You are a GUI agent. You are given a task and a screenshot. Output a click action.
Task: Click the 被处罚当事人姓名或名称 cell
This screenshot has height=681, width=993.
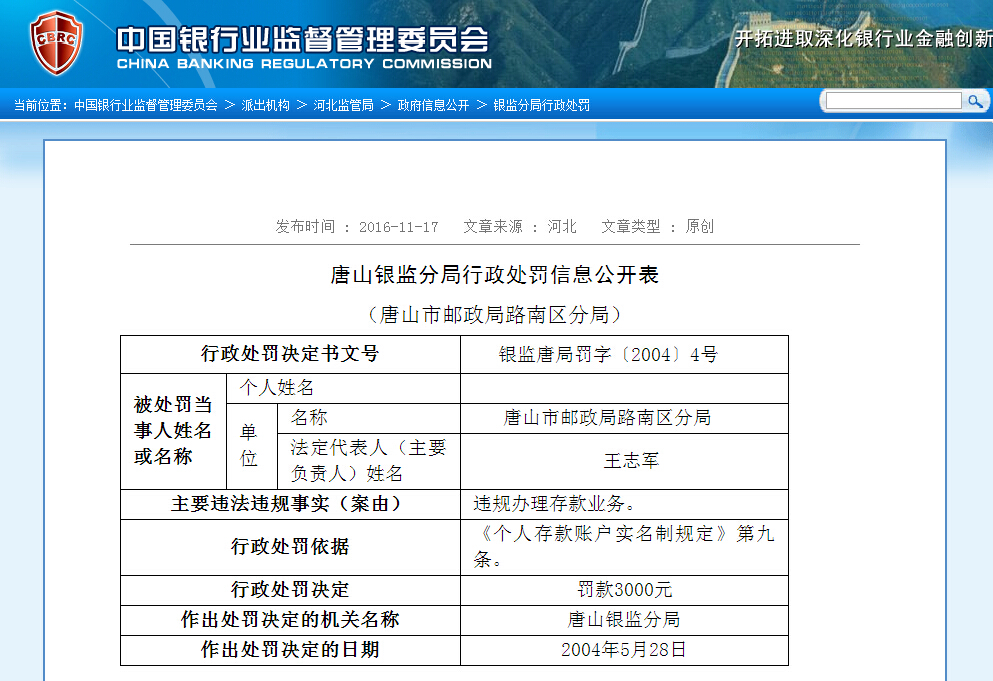tap(174, 431)
